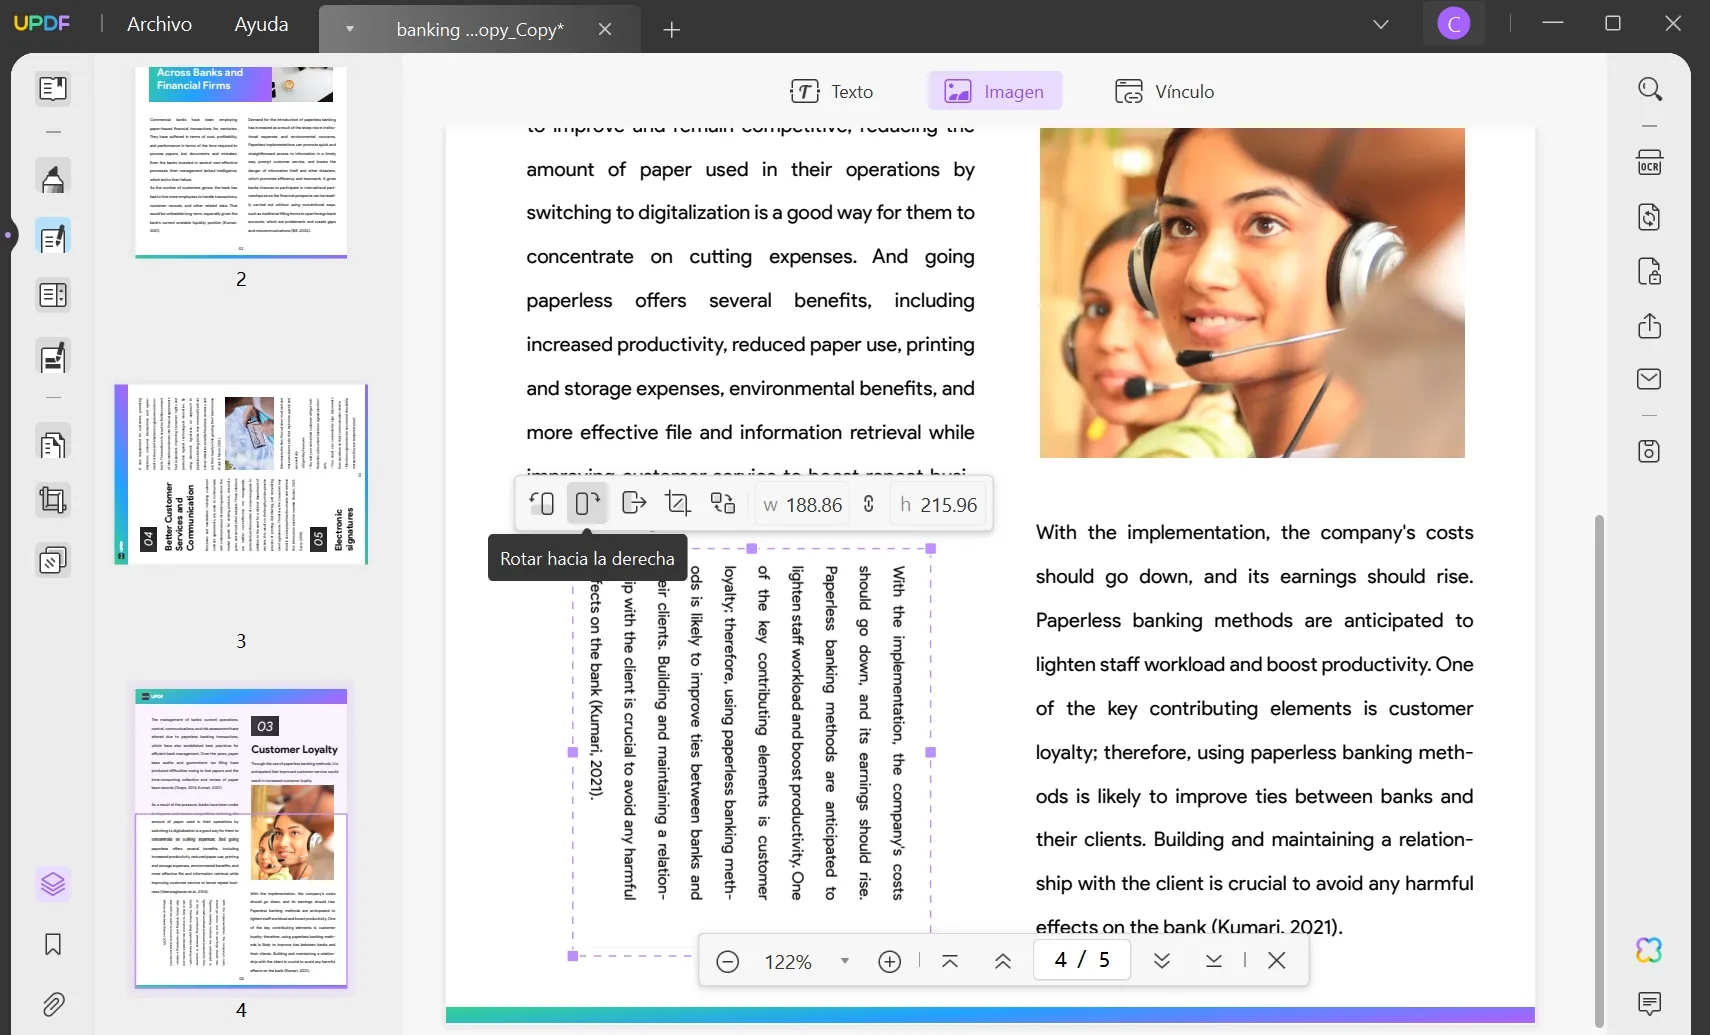Zoom in with plus button
Viewport: 1710px width, 1035px height.
click(x=890, y=961)
